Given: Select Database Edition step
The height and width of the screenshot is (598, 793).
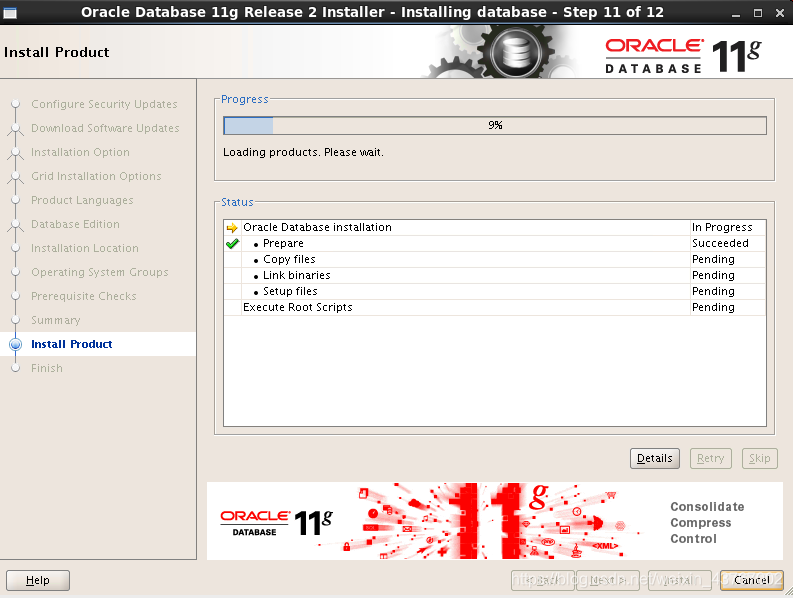Looking at the screenshot, I should (x=75, y=224).
